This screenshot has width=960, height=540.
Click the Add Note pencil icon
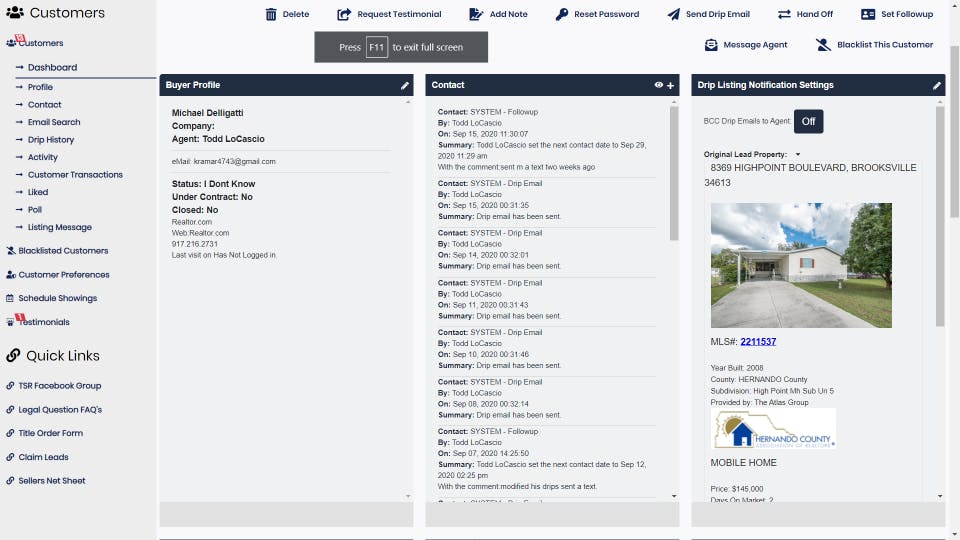pyautogui.click(x=476, y=14)
